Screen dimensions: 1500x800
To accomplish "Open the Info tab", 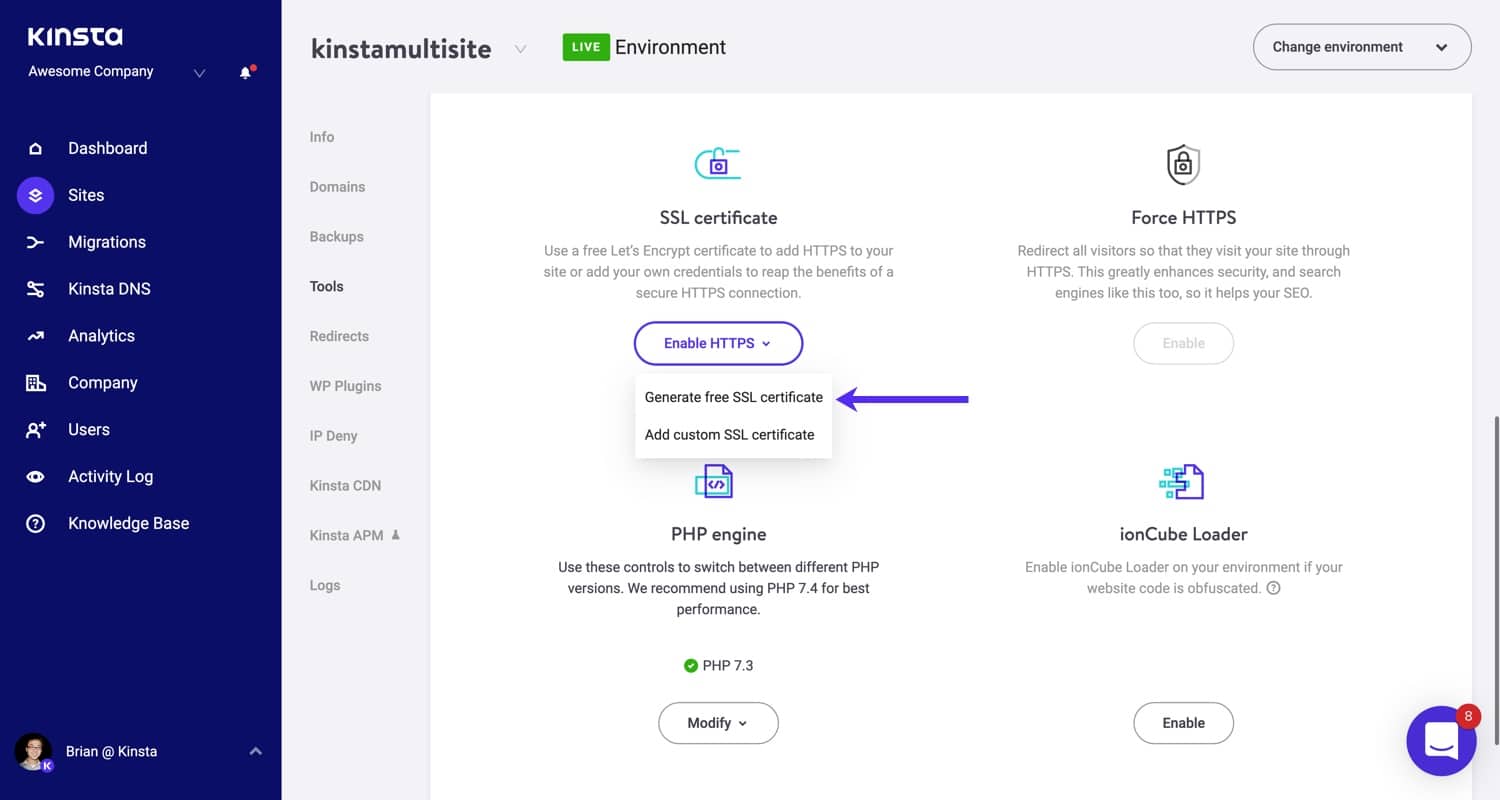I will (322, 137).
